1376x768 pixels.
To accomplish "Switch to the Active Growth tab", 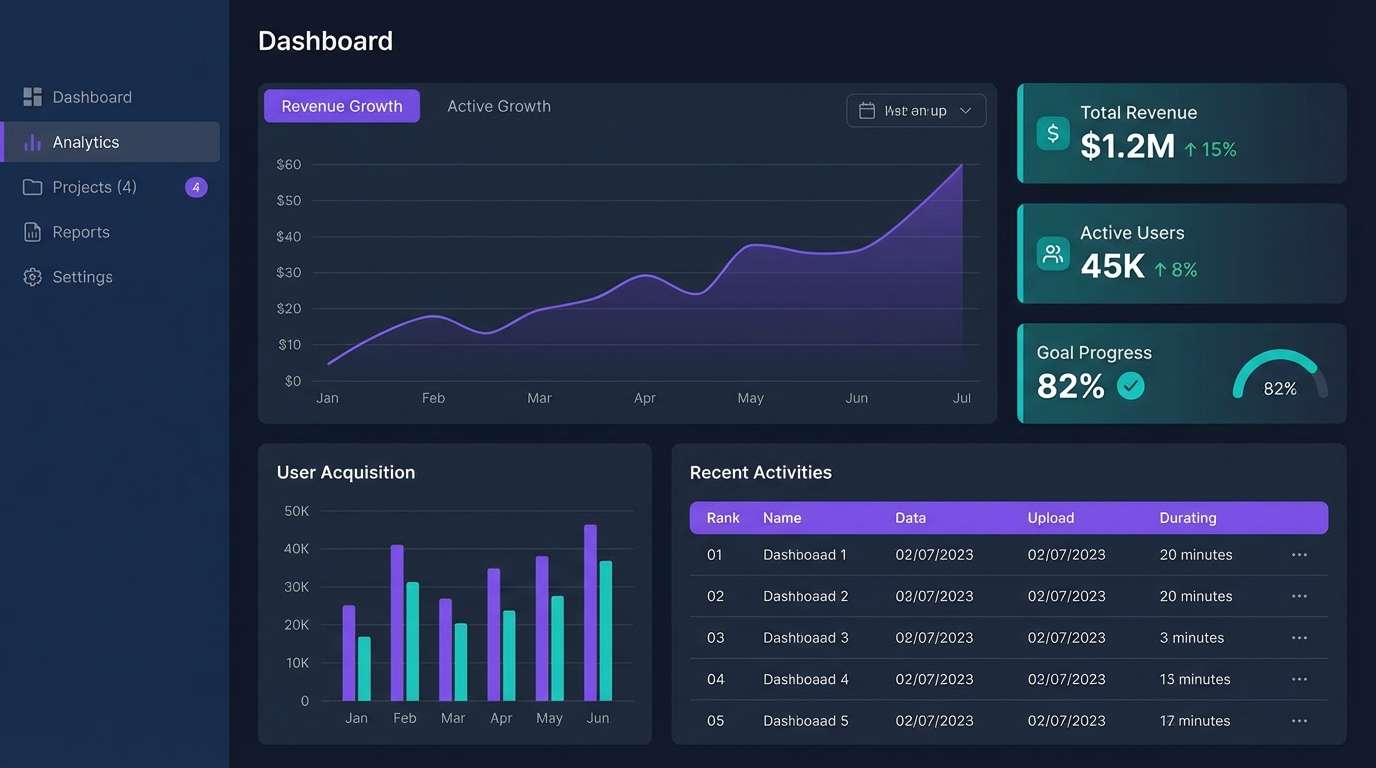I will (498, 105).
